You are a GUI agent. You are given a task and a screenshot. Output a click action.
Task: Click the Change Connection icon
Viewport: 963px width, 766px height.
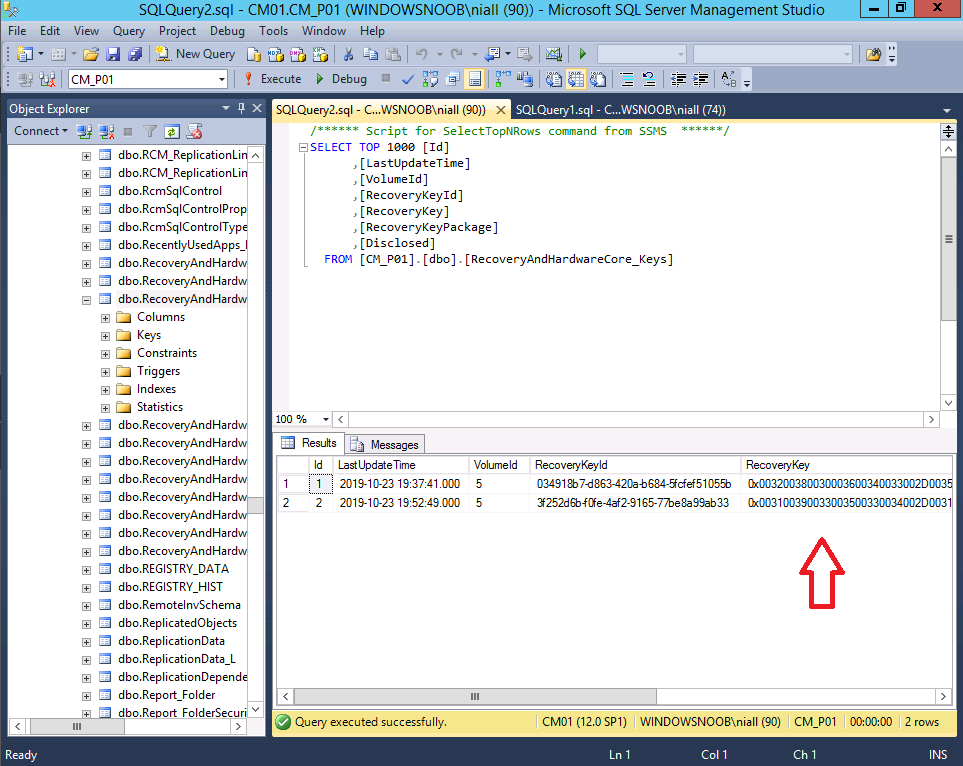(47, 79)
